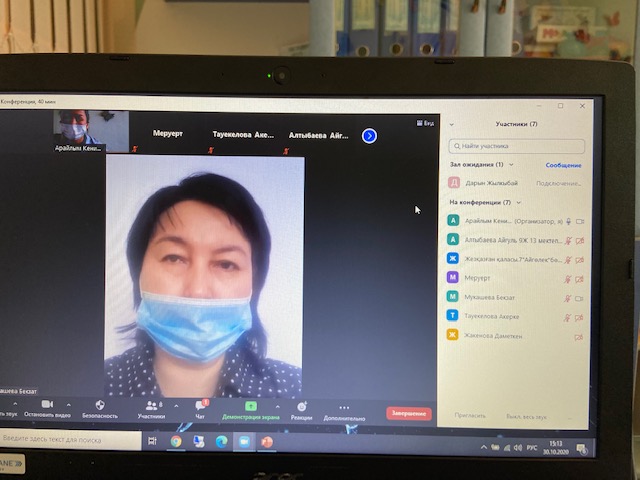Click the More (Дополнительно) three-dots icon
The width and height of the screenshot is (640, 480).
[x=344, y=406]
